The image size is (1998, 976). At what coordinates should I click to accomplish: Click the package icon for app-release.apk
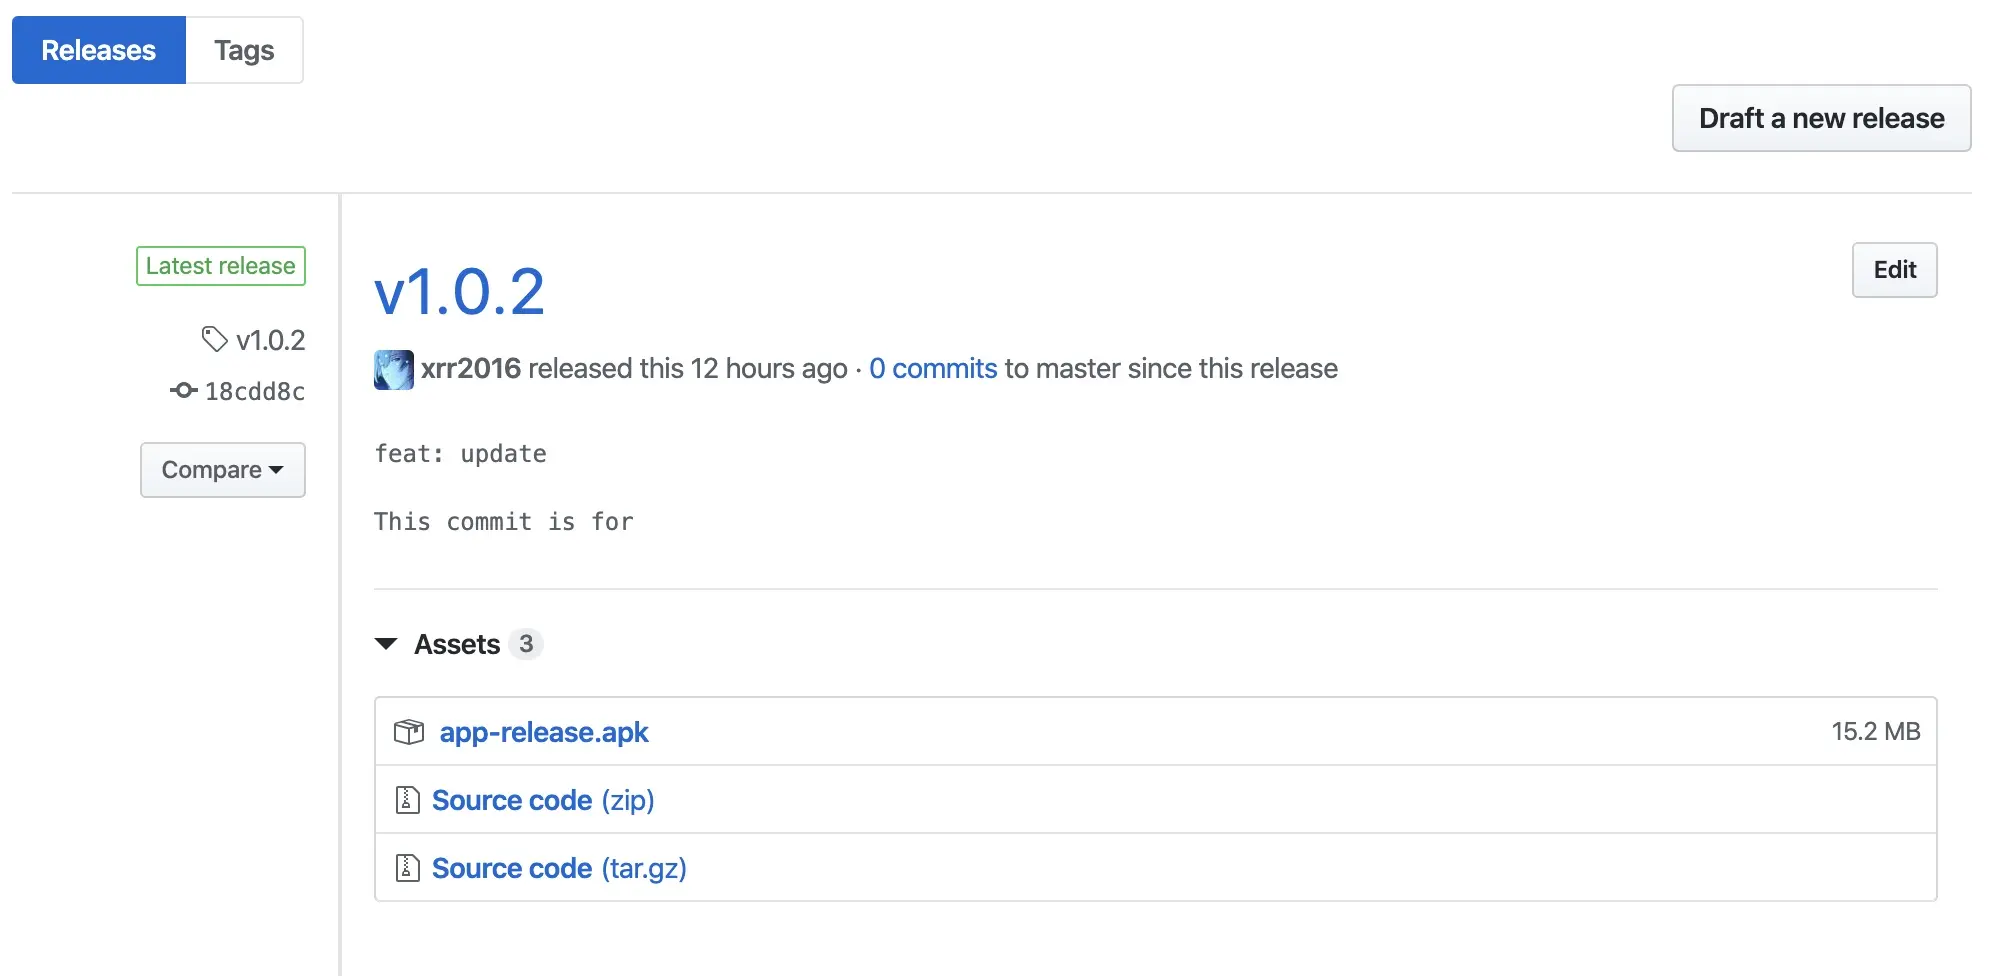(x=409, y=732)
